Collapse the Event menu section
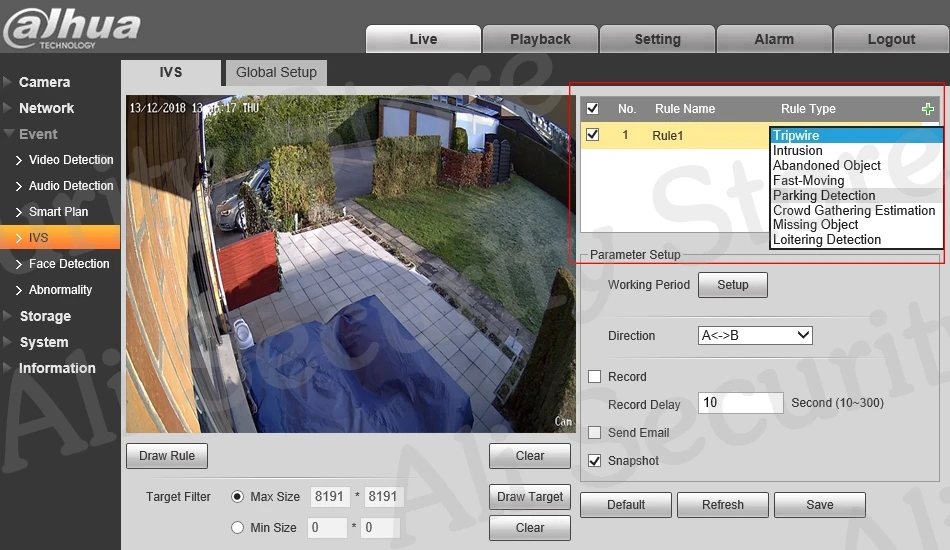The width and height of the screenshot is (950, 550). pos(38,134)
